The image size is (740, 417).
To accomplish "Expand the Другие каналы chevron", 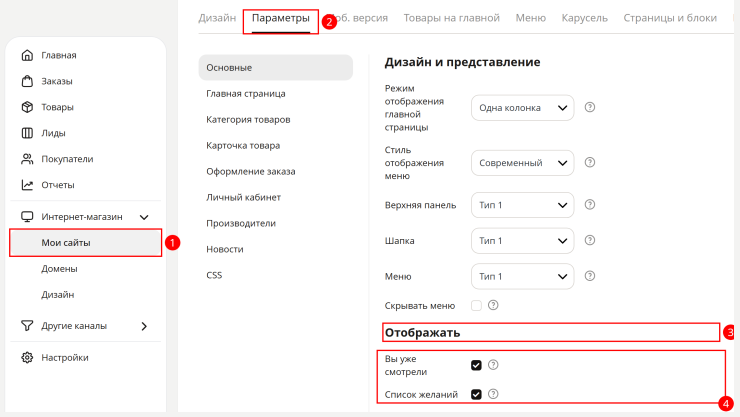I will pyautogui.click(x=144, y=326).
